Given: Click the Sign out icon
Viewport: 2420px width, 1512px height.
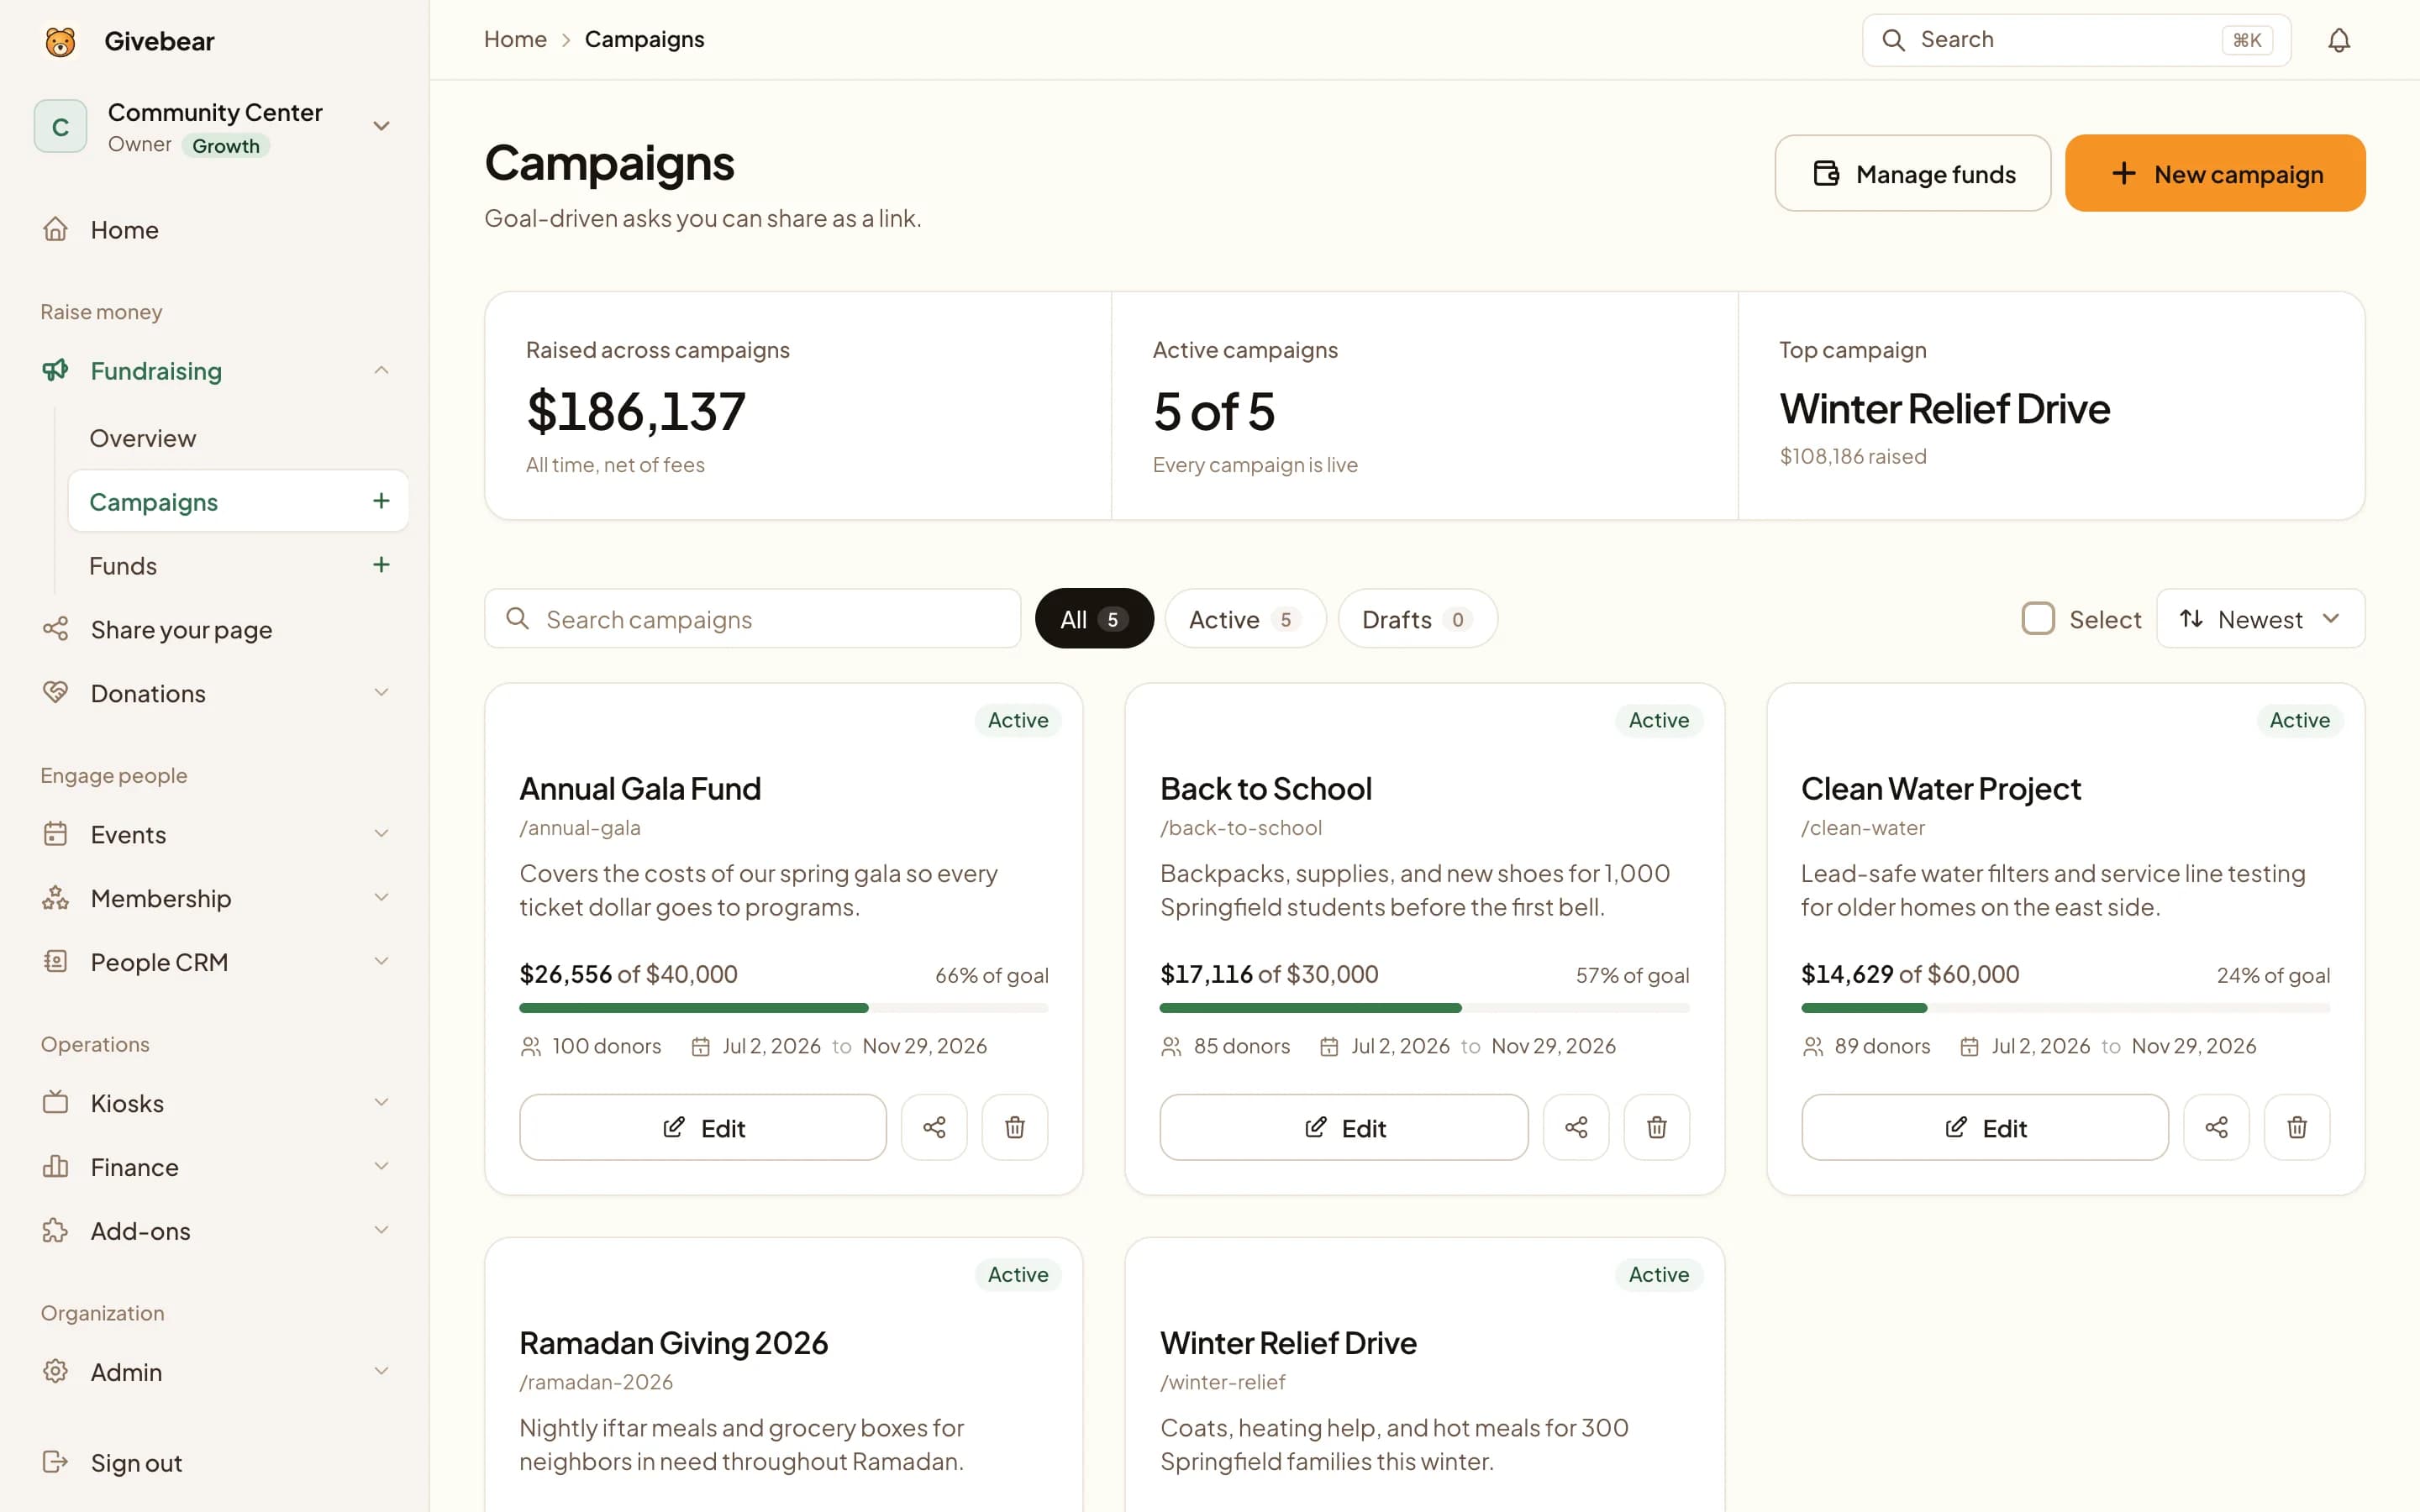Looking at the screenshot, I should 55,1462.
